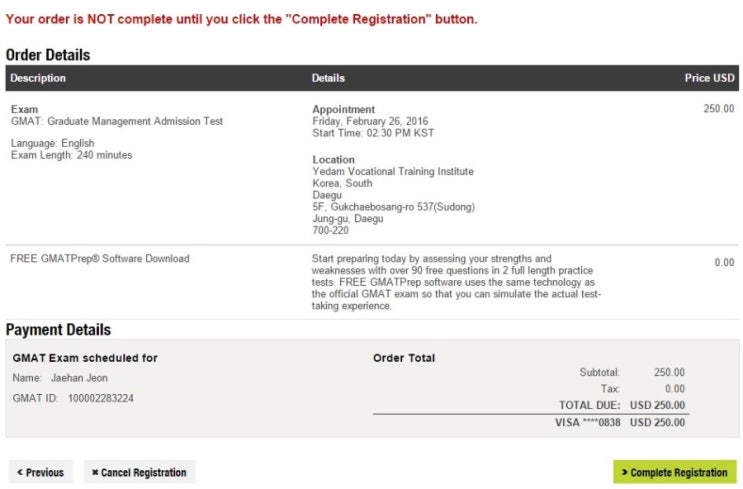The height and width of the screenshot is (489, 743).
Task: Click the FREE GMATPrep Software Download item
Action: pyautogui.click(x=99, y=259)
